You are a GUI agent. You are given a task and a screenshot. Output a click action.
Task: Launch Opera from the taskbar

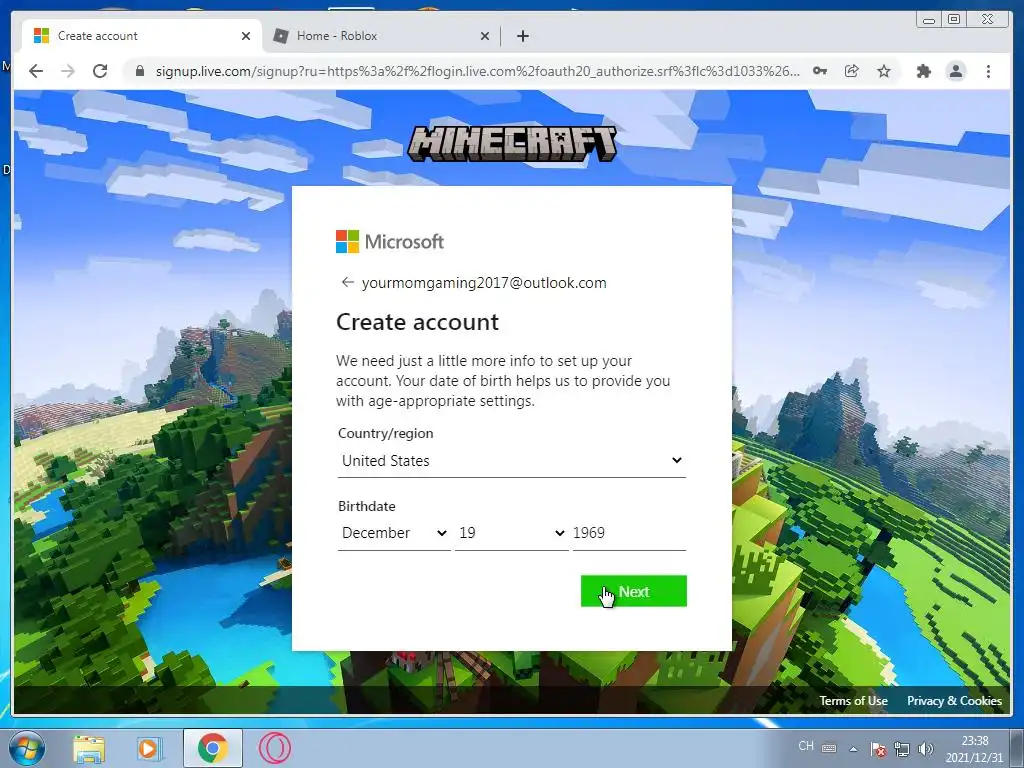click(x=275, y=748)
